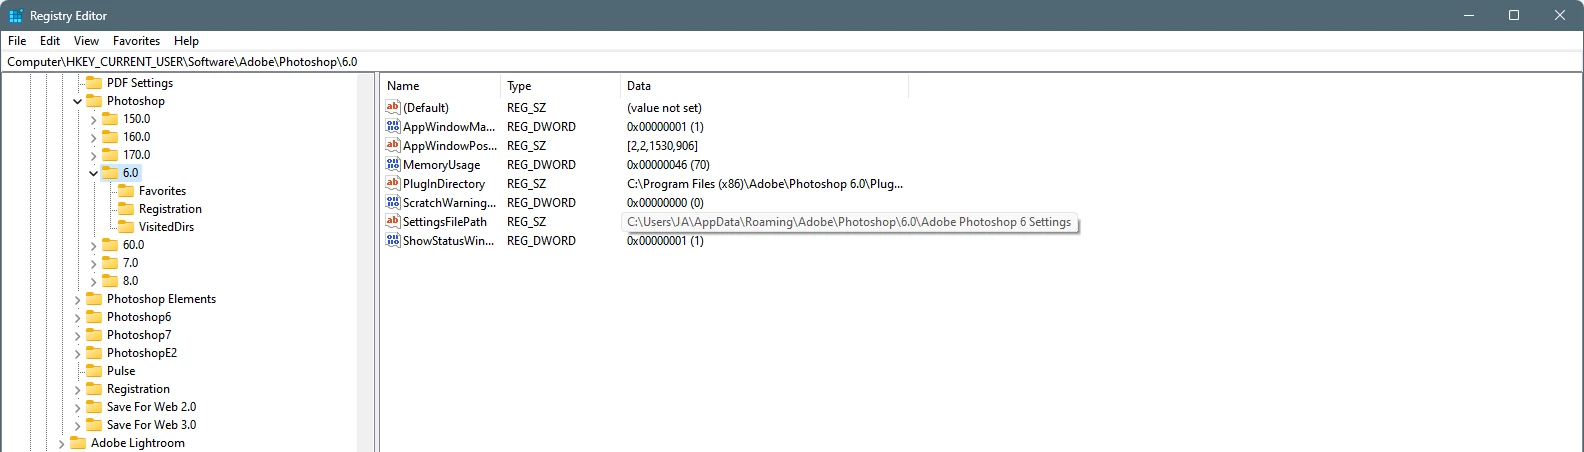Image resolution: width=1584 pixels, height=452 pixels.
Task: Click the Registry Editor title bar icon
Action: (x=16, y=16)
